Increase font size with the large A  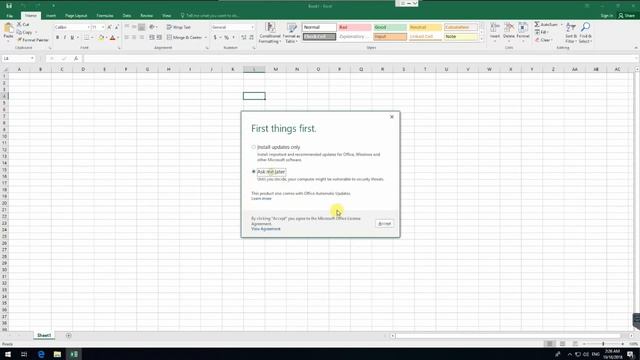[109, 27]
